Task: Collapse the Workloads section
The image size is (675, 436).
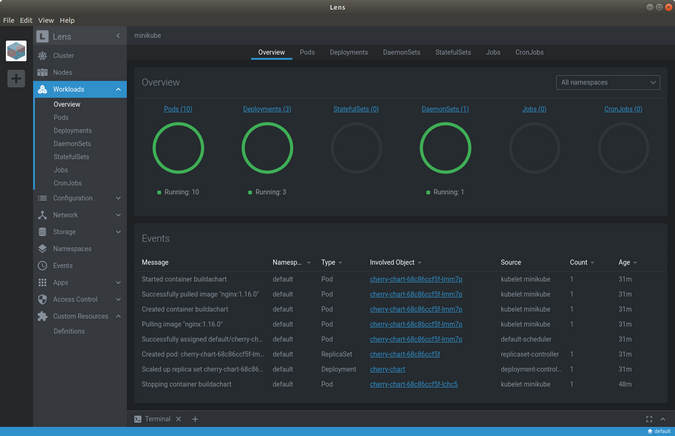Action: [118, 90]
